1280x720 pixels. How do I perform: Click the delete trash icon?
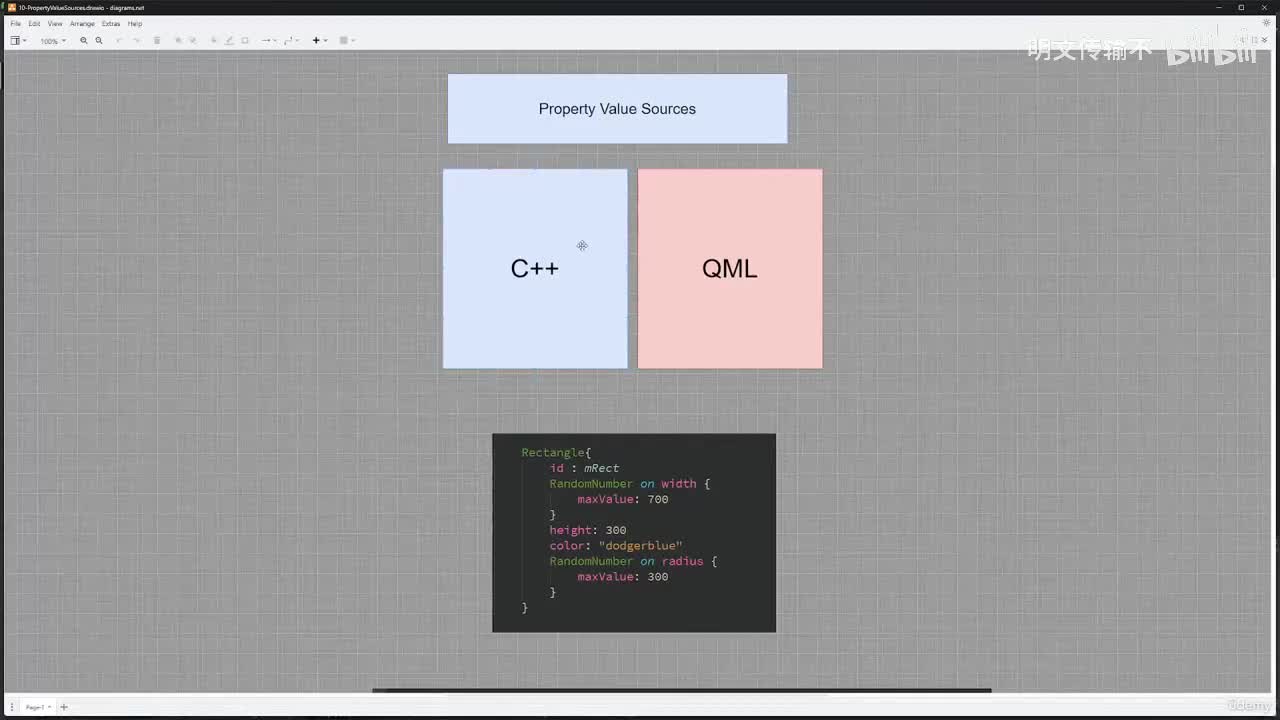(157, 41)
